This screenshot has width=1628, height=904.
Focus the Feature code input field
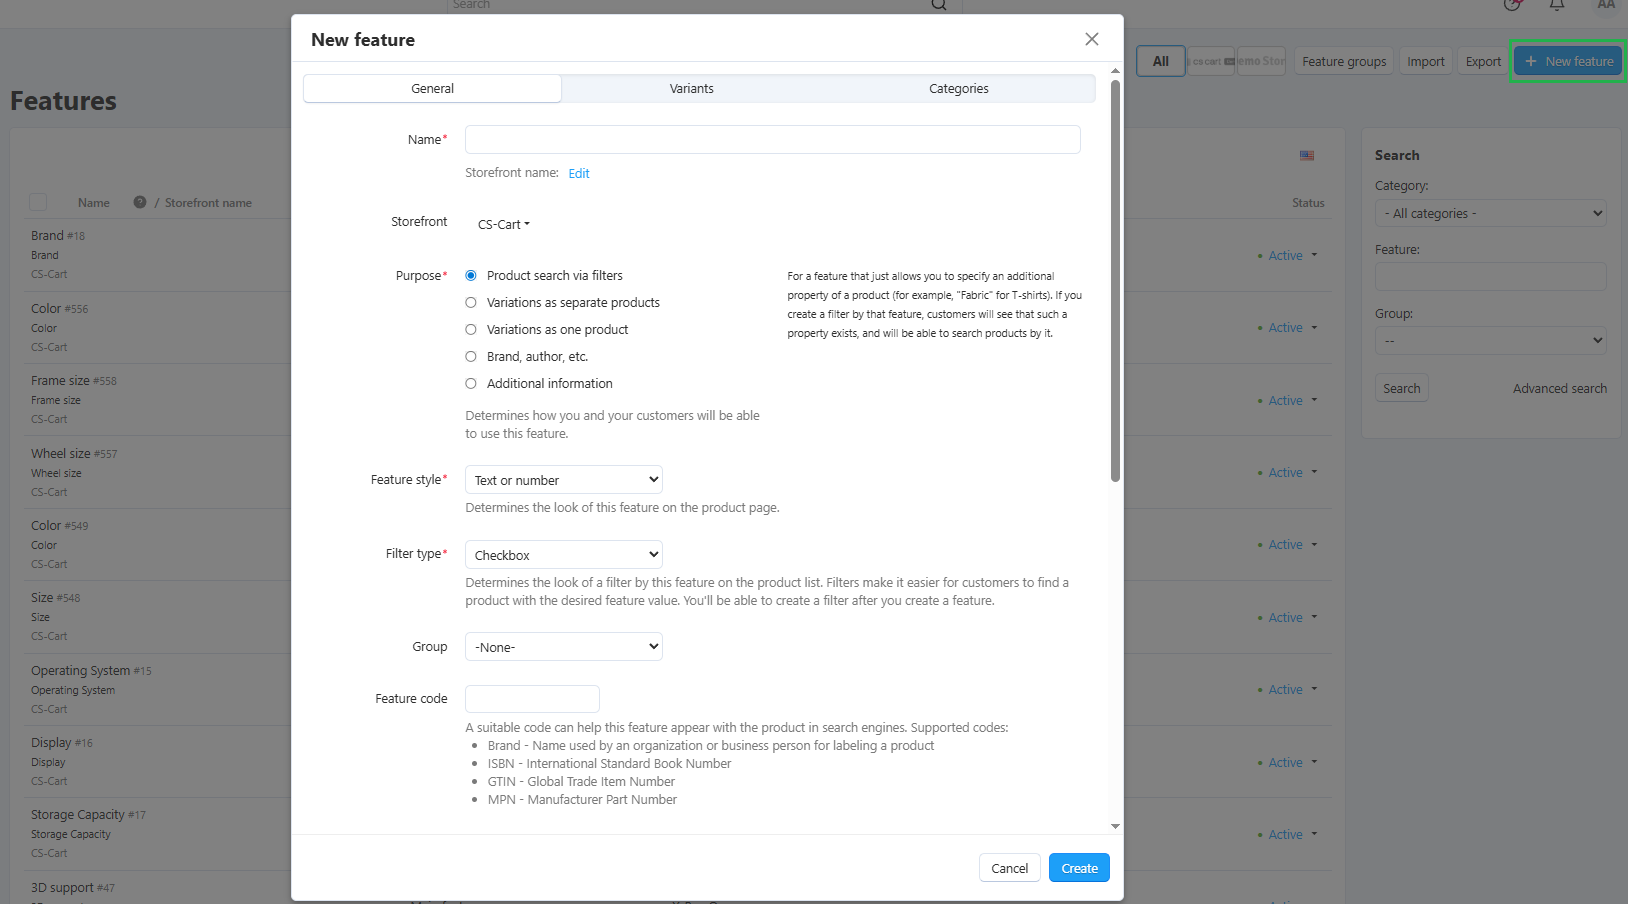click(x=532, y=699)
